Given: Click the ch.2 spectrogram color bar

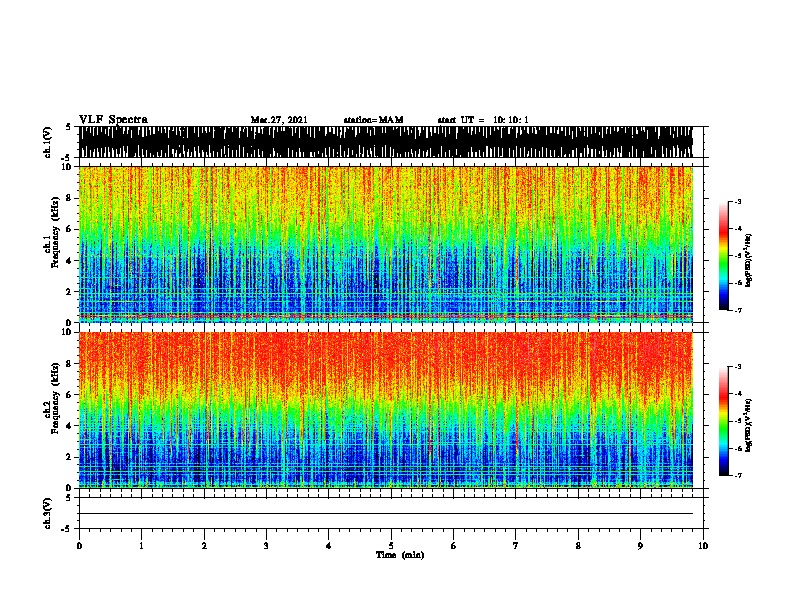Looking at the screenshot, I should pyautogui.click(x=724, y=421).
